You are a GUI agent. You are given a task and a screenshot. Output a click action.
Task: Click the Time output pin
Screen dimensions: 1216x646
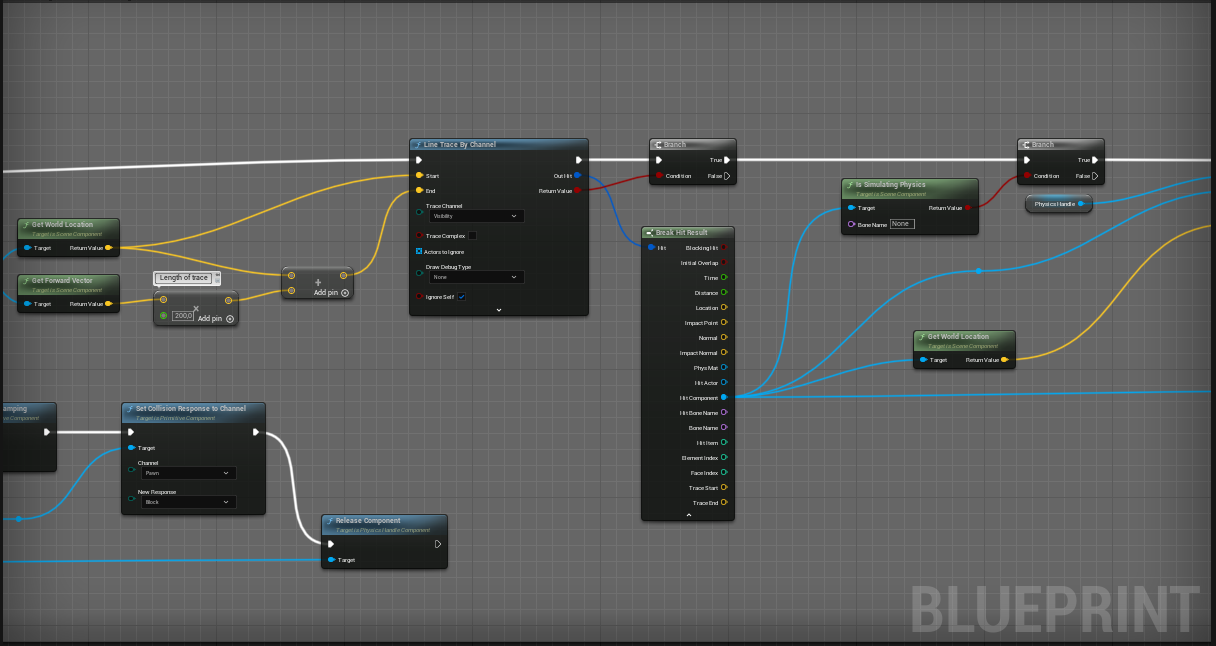724,277
